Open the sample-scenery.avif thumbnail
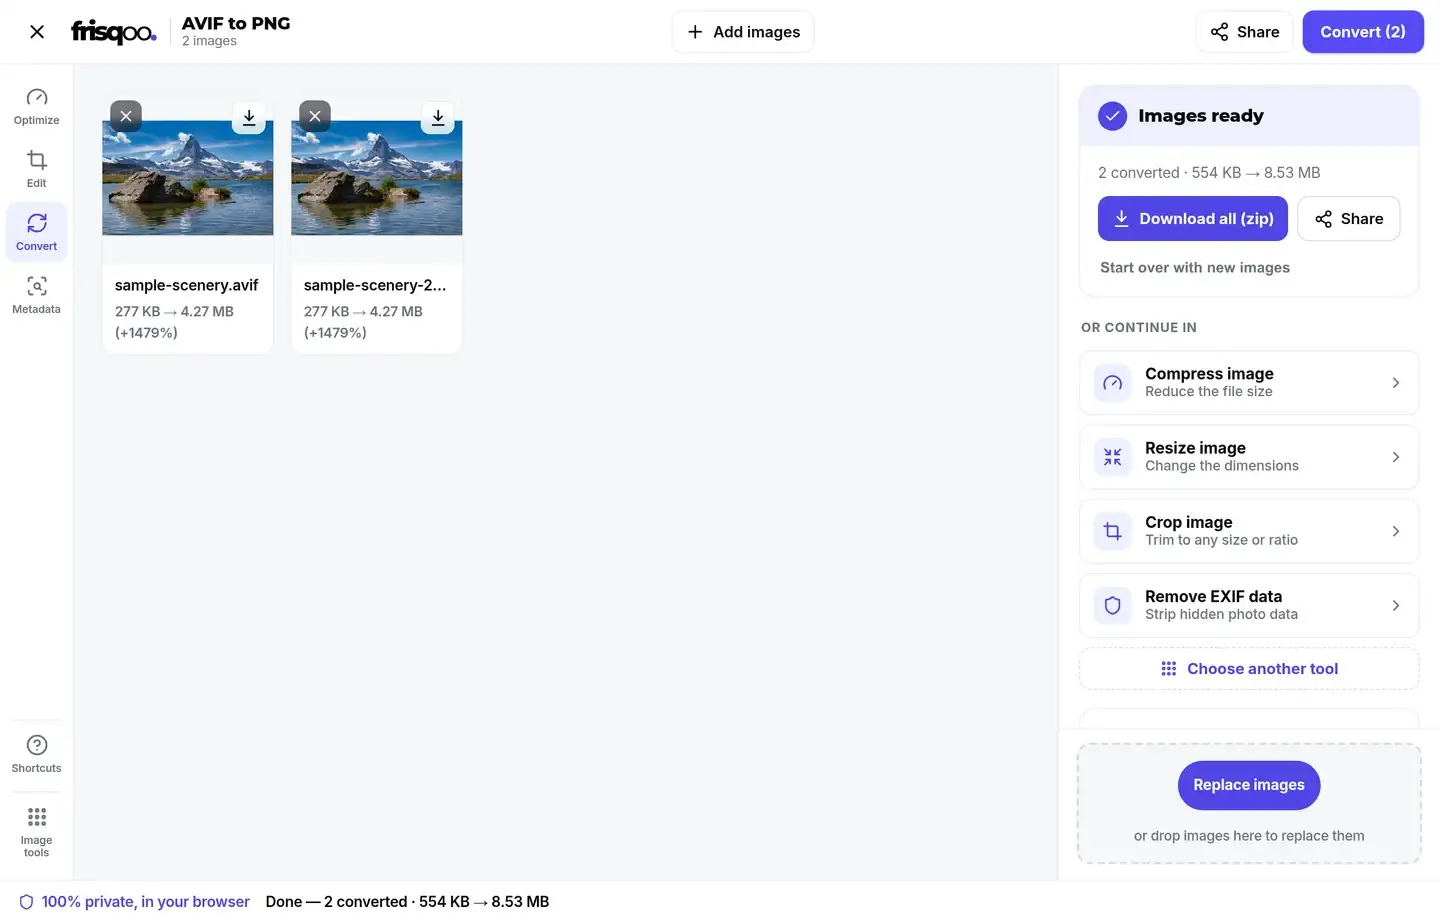The width and height of the screenshot is (1440, 923). (x=188, y=178)
